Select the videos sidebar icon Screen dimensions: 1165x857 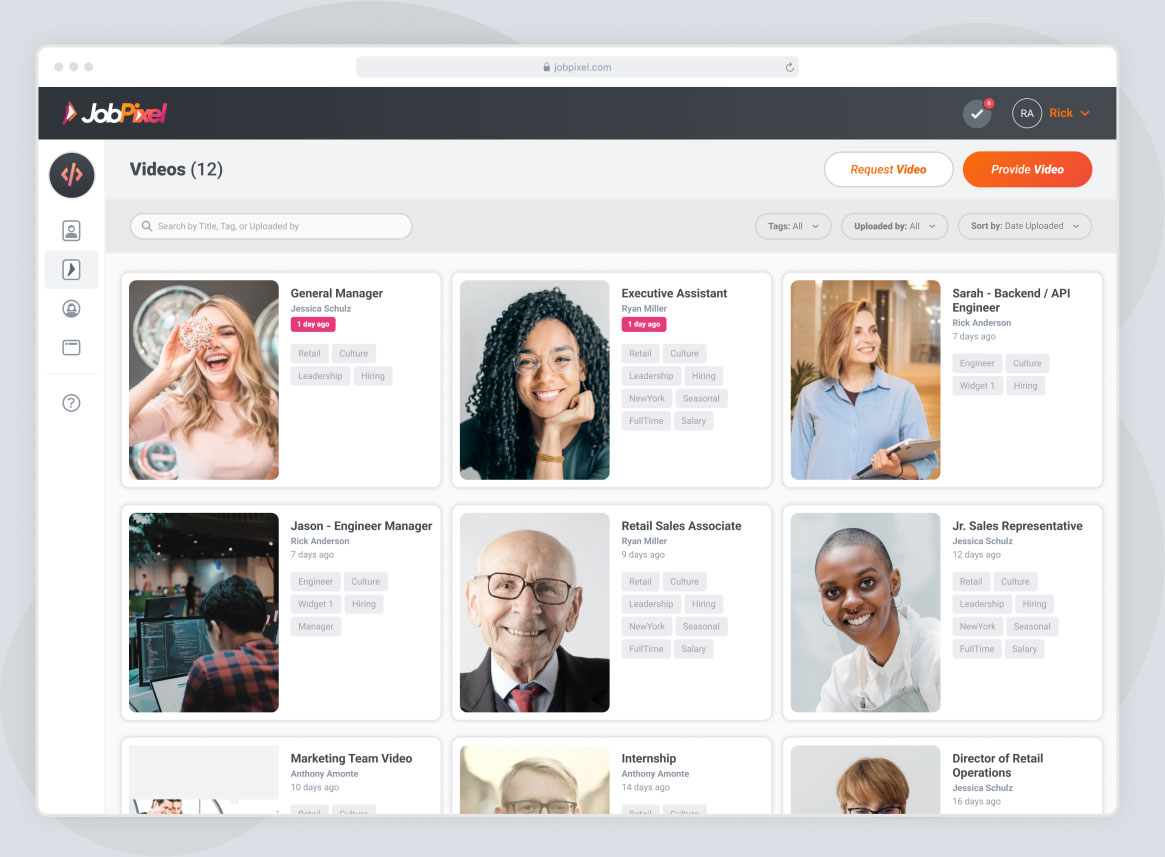coord(71,269)
